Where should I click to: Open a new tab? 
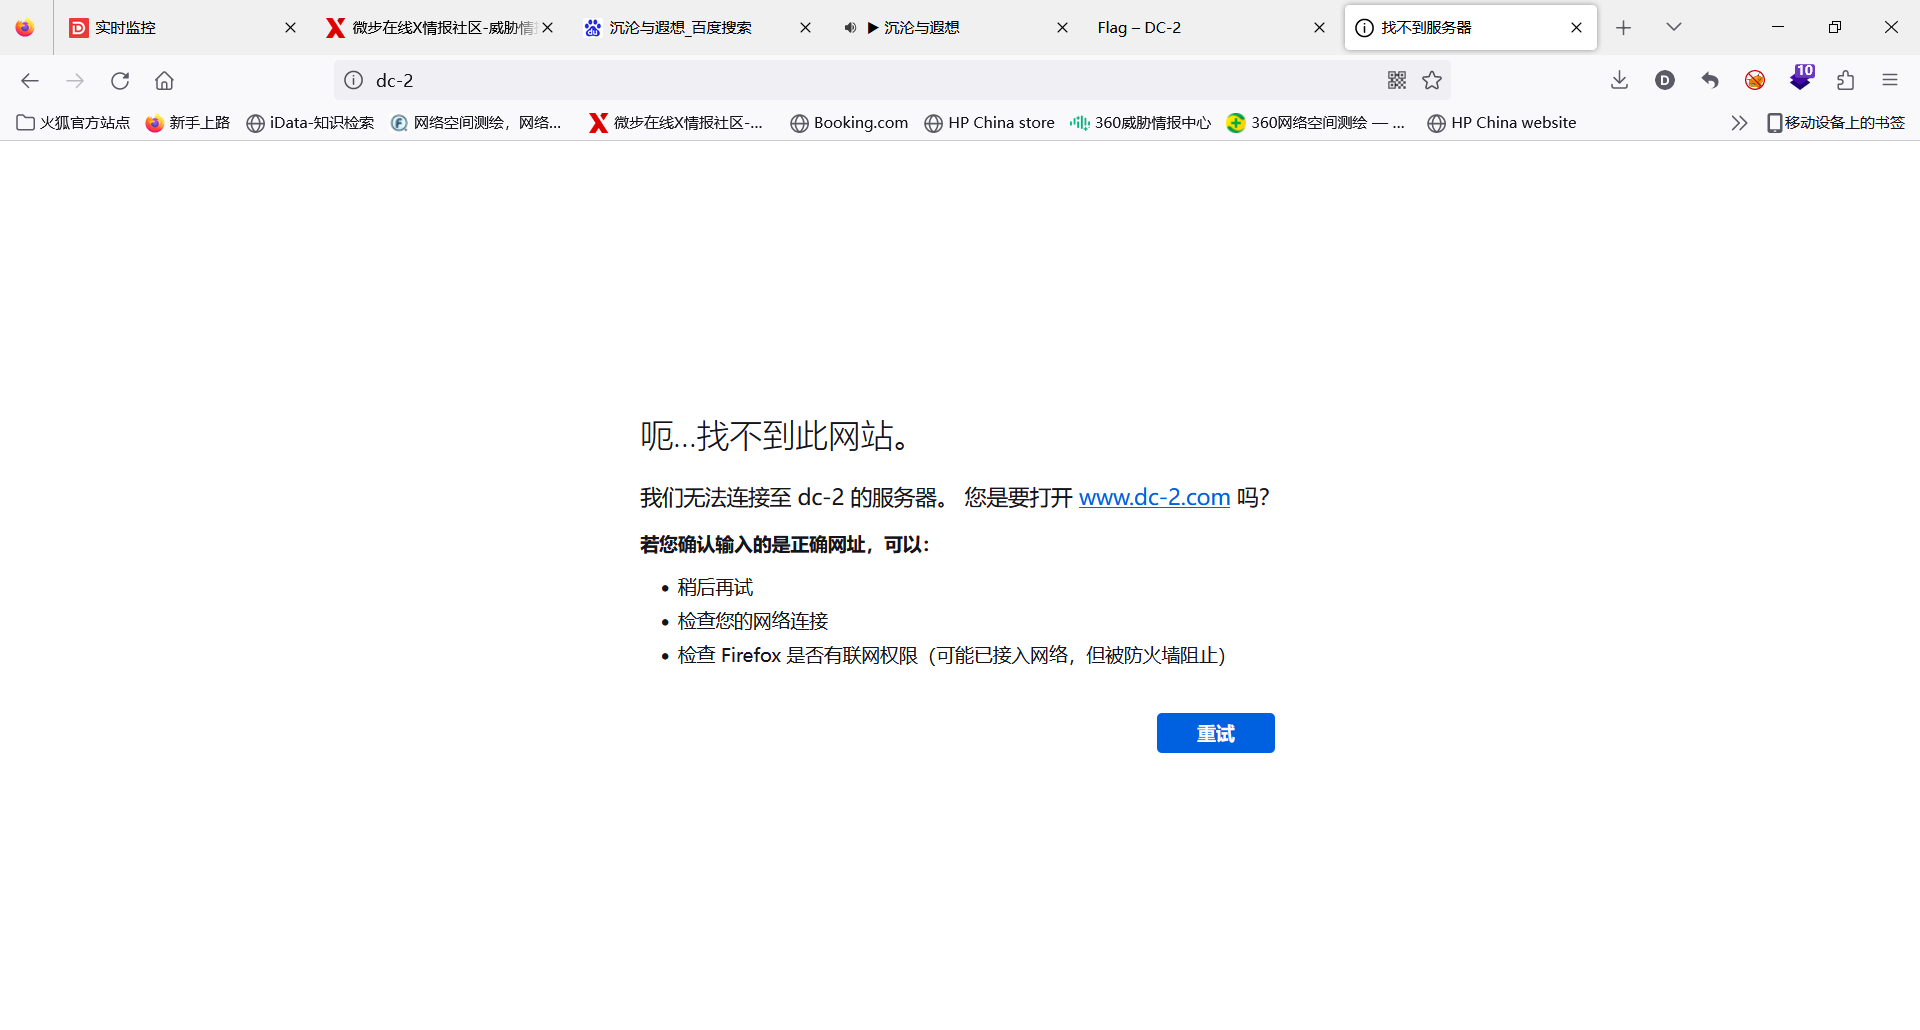point(1624,28)
